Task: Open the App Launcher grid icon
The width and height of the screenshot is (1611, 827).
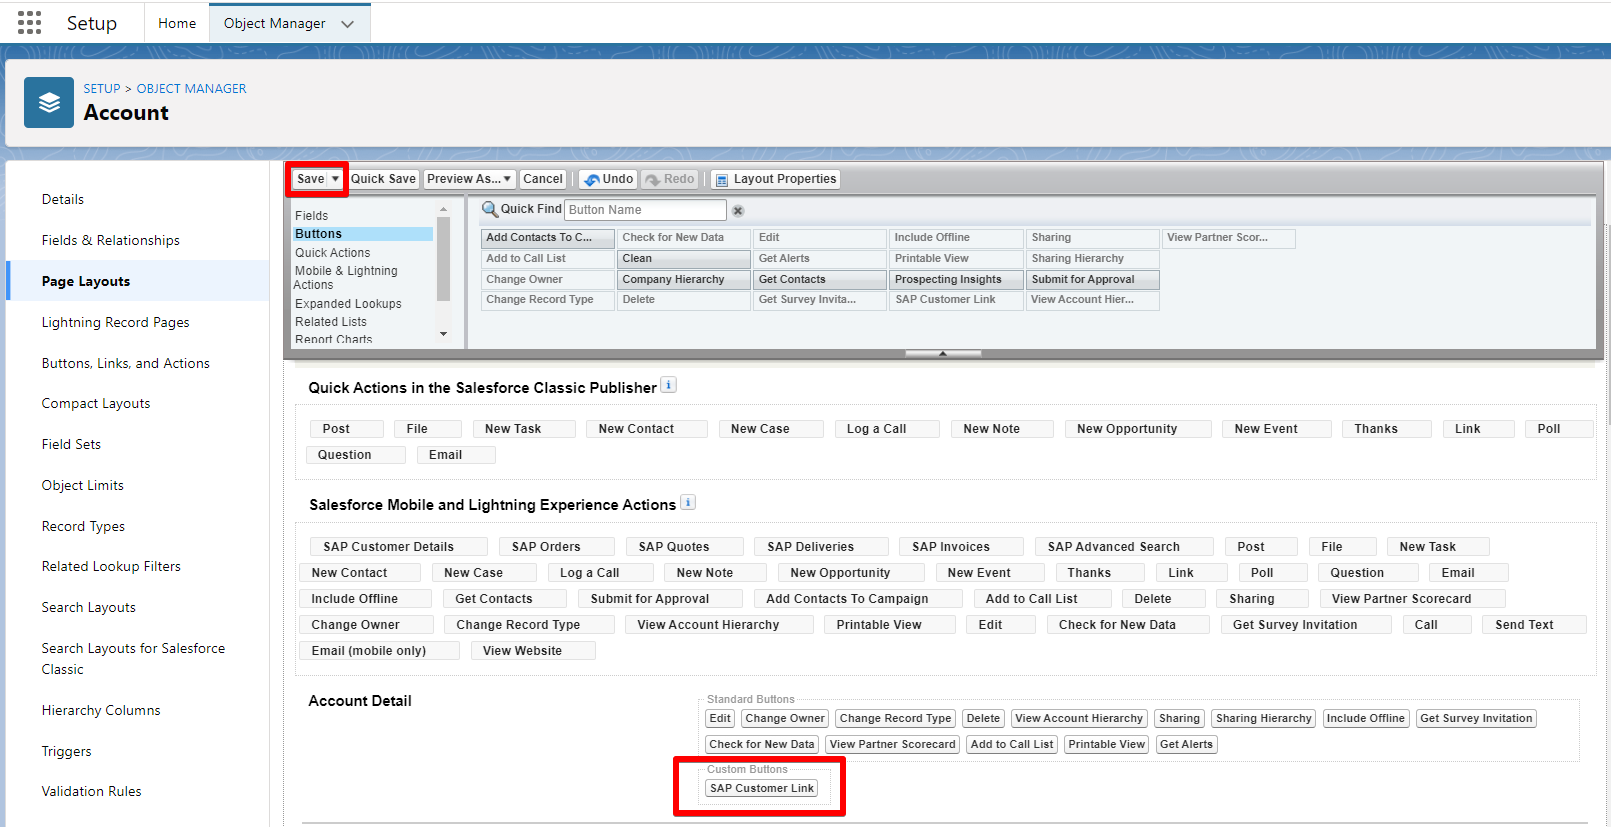Action: tap(29, 23)
